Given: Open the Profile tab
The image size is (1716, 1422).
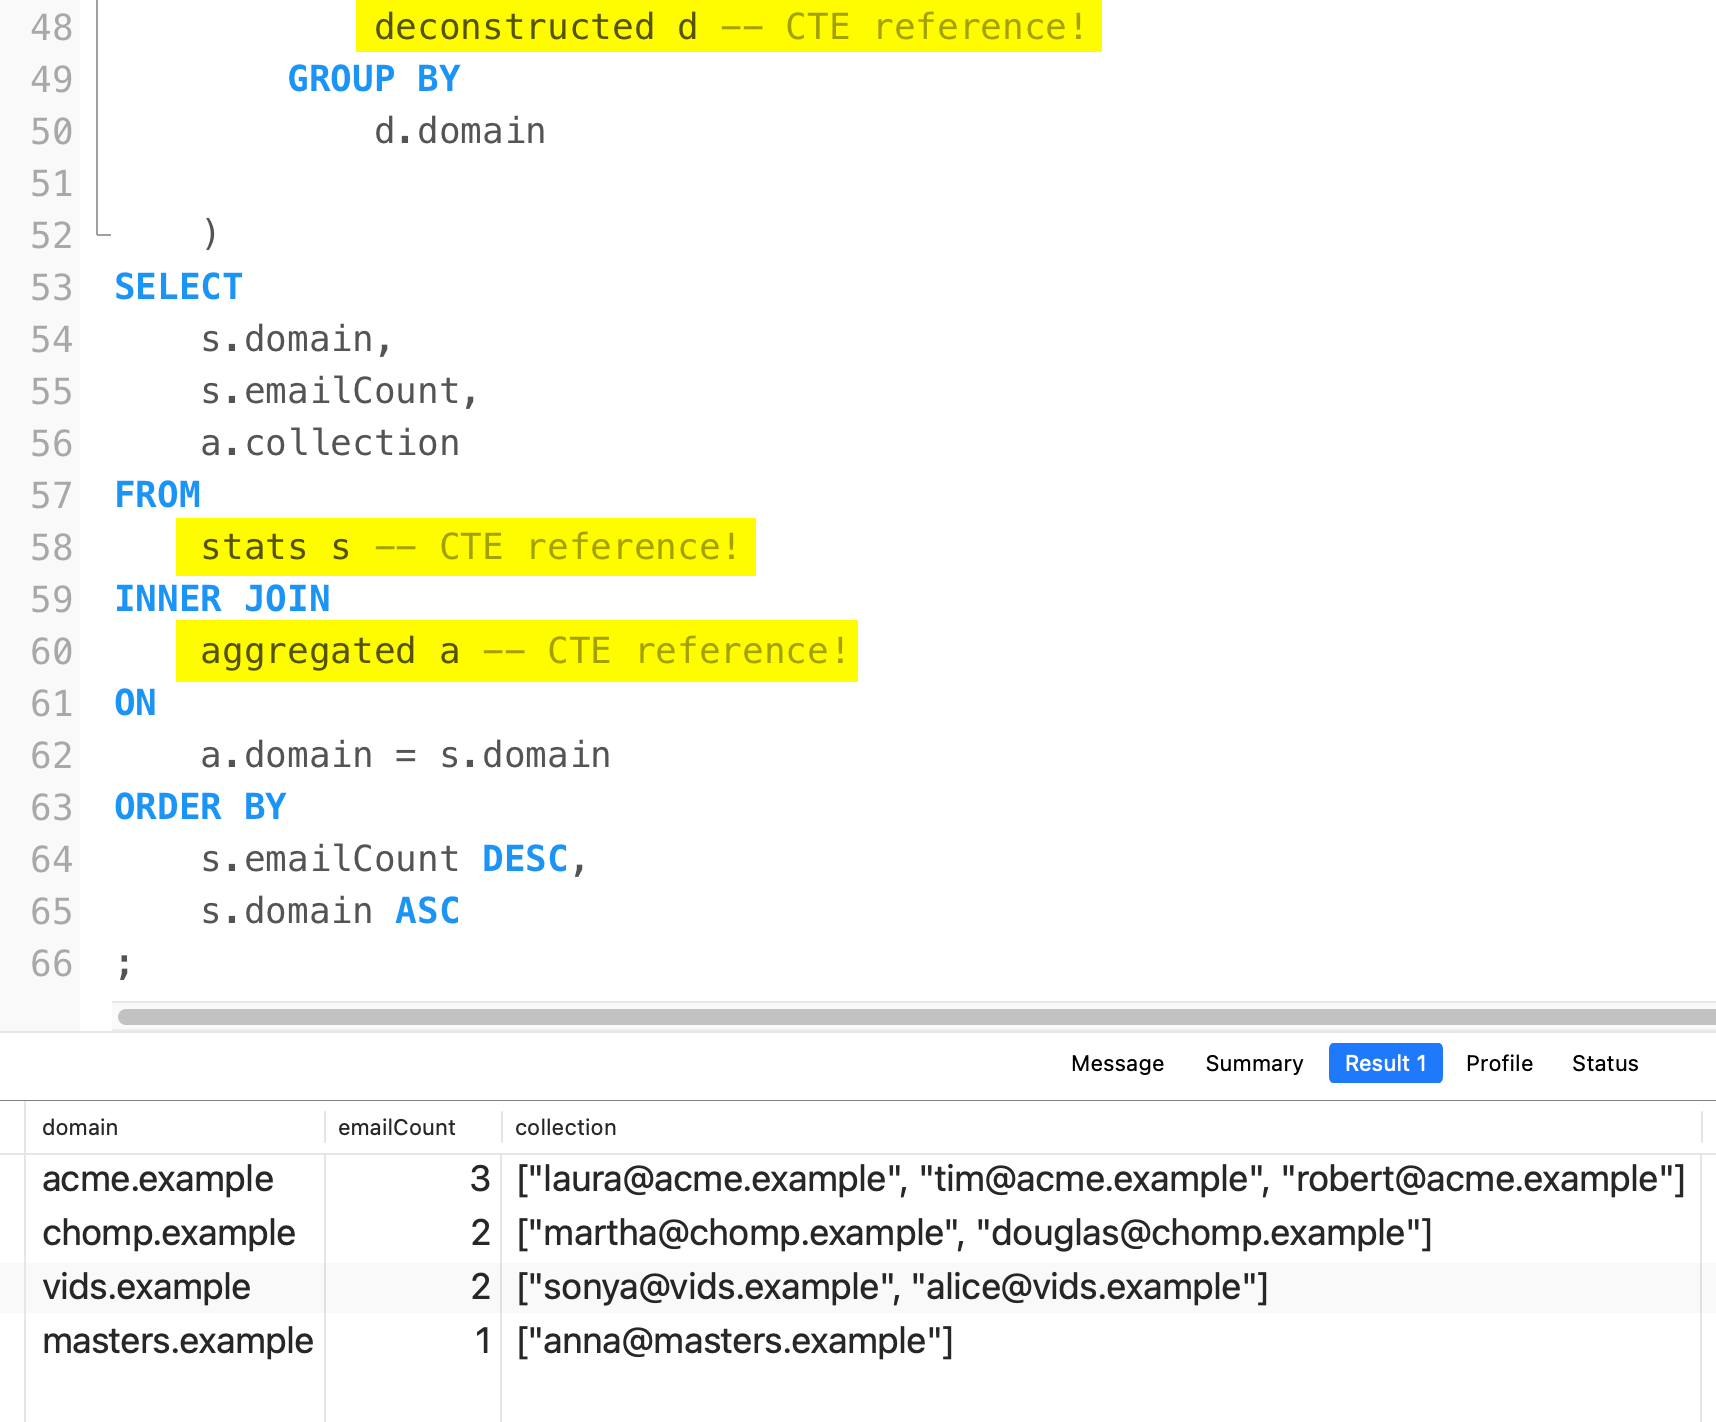Looking at the screenshot, I should pos(1499,1063).
